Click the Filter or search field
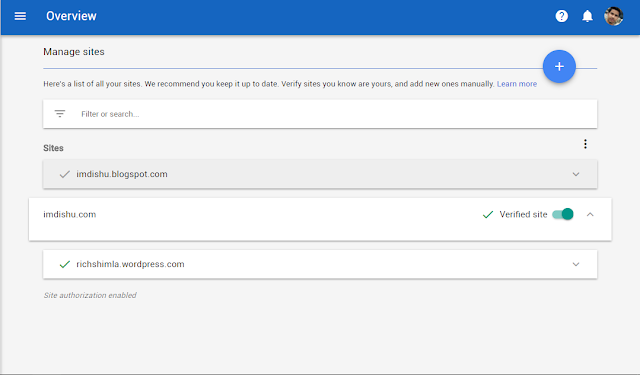Screen dimensions: 640x375 pyautogui.click(x=320, y=114)
